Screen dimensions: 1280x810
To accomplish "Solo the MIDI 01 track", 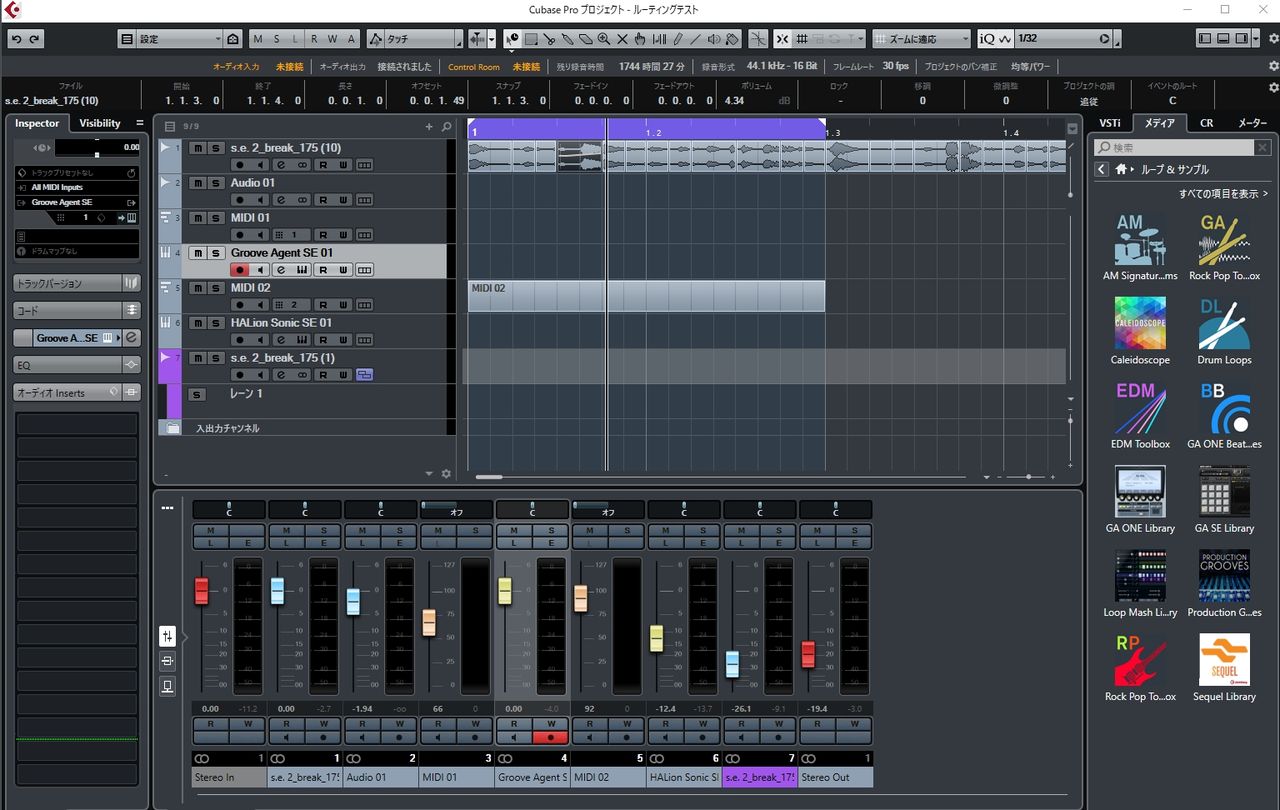I will pos(215,218).
